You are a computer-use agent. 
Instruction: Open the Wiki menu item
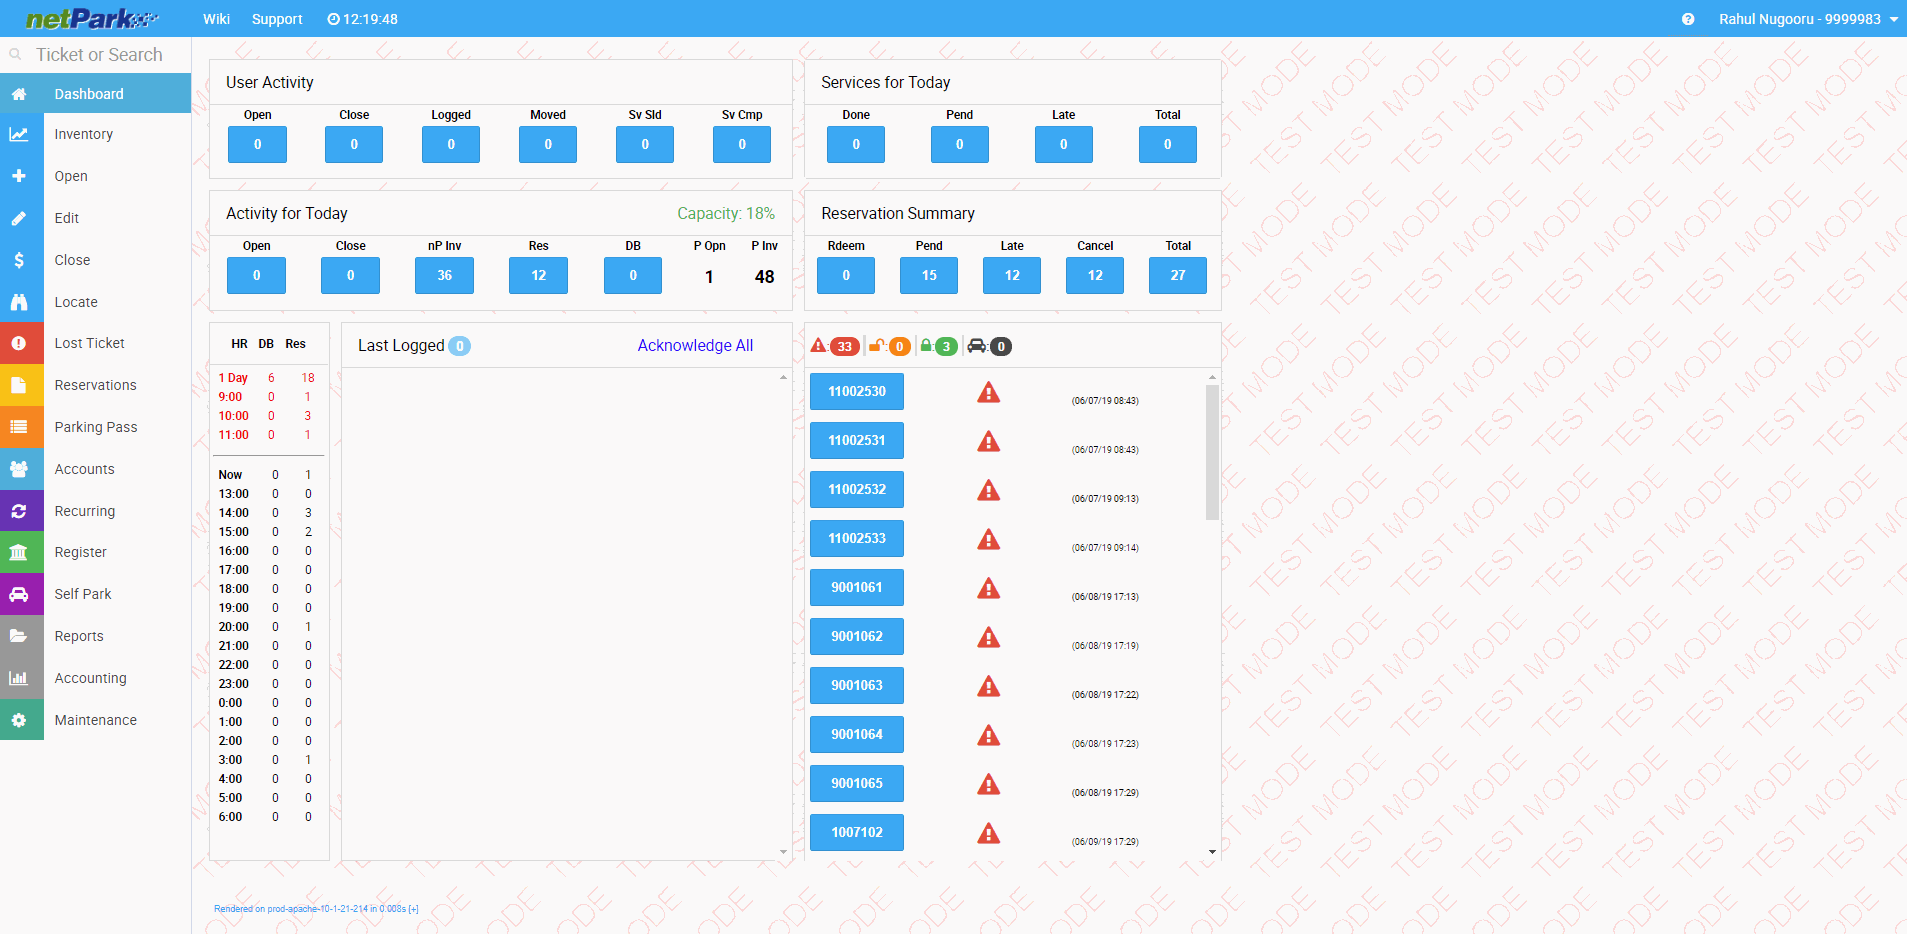pyautogui.click(x=216, y=19)
